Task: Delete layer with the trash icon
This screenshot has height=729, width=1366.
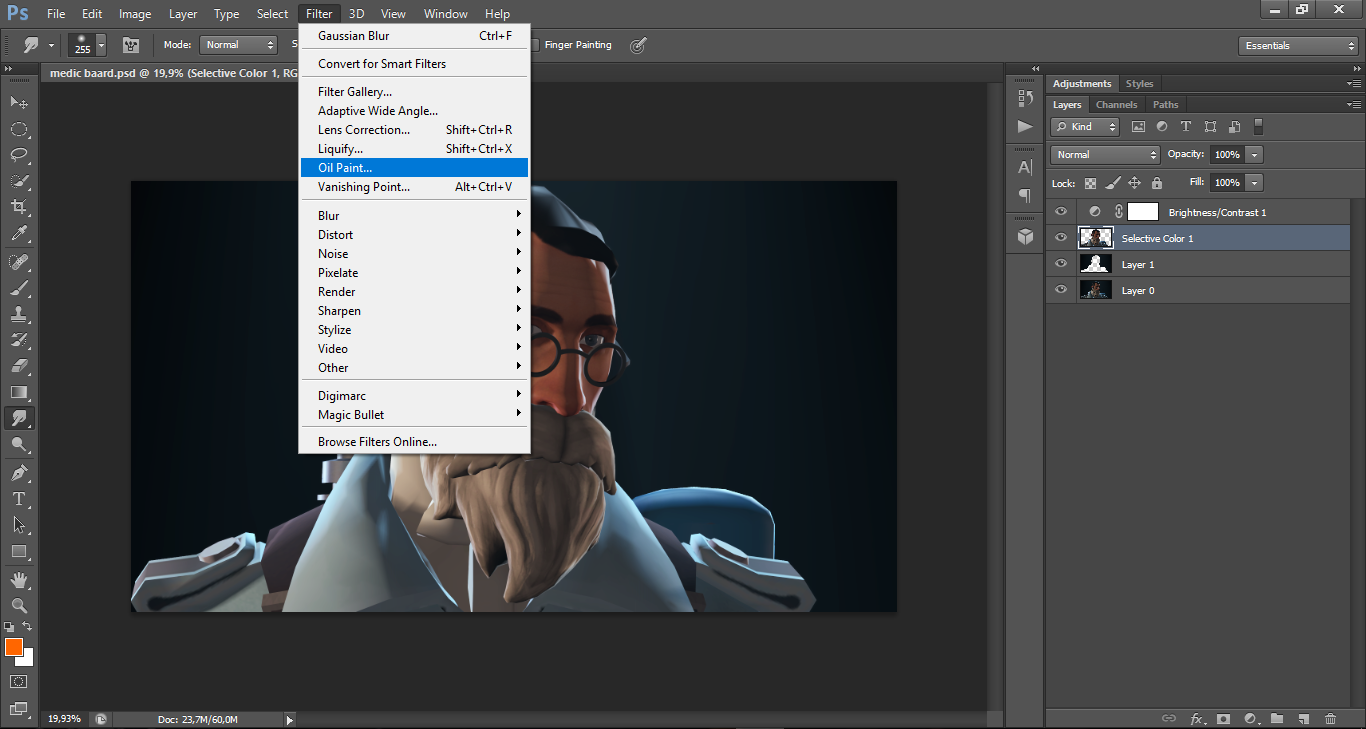Action: pos(1330,718)
